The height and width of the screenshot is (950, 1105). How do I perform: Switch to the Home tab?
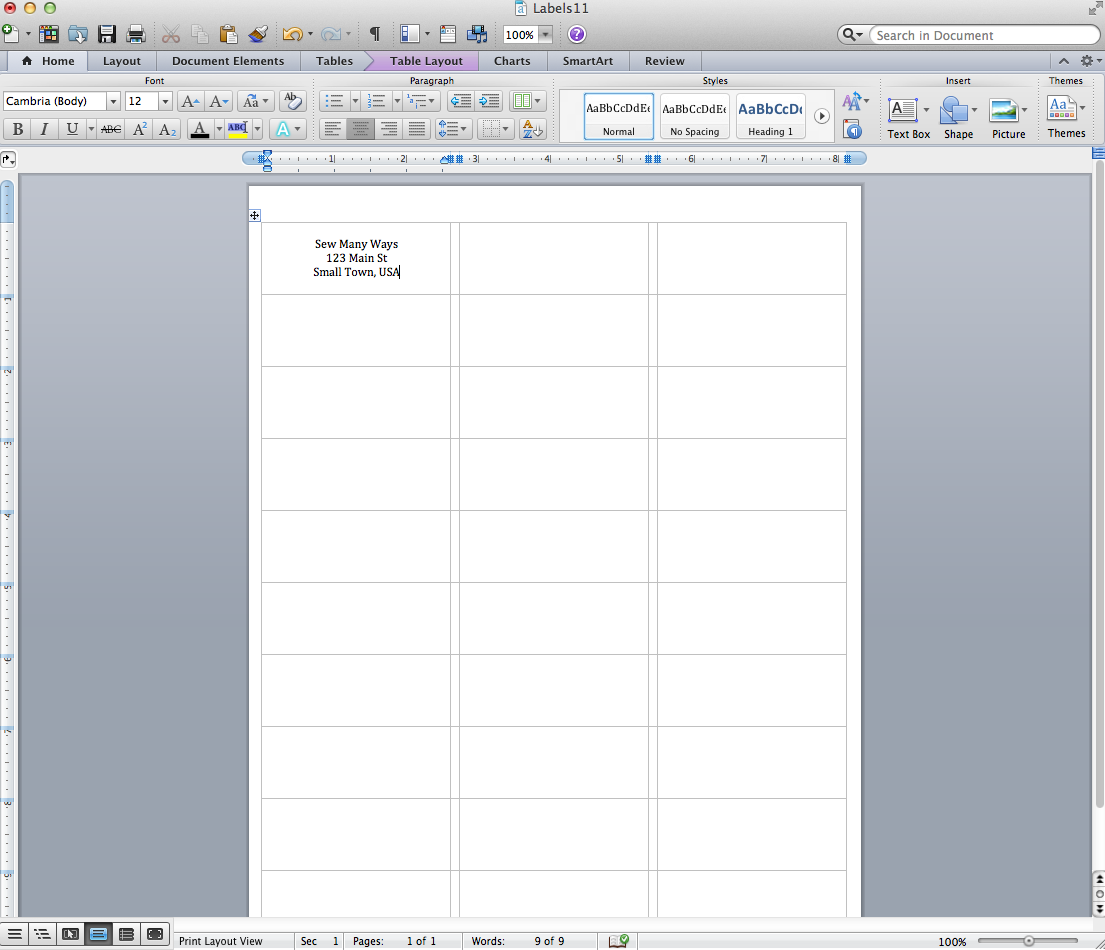coord(48,61)
